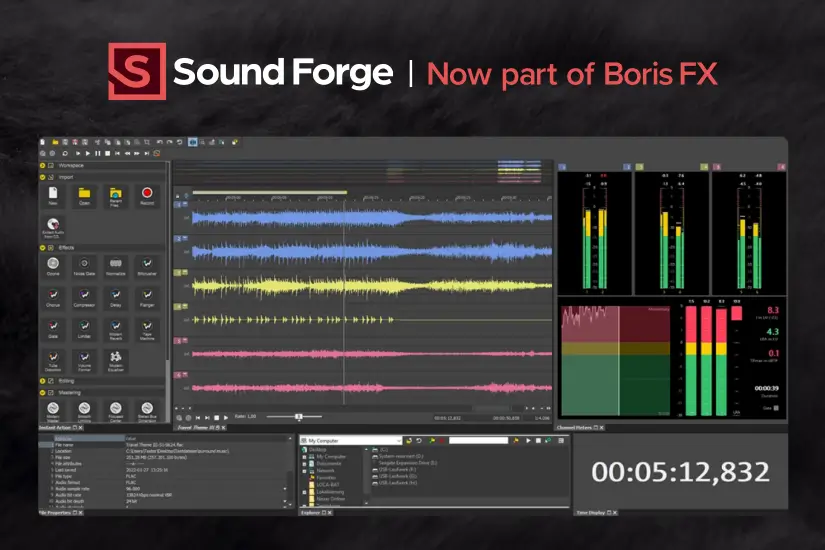
Task: Open the Tape Machine effect
Action: coord(147,329)
